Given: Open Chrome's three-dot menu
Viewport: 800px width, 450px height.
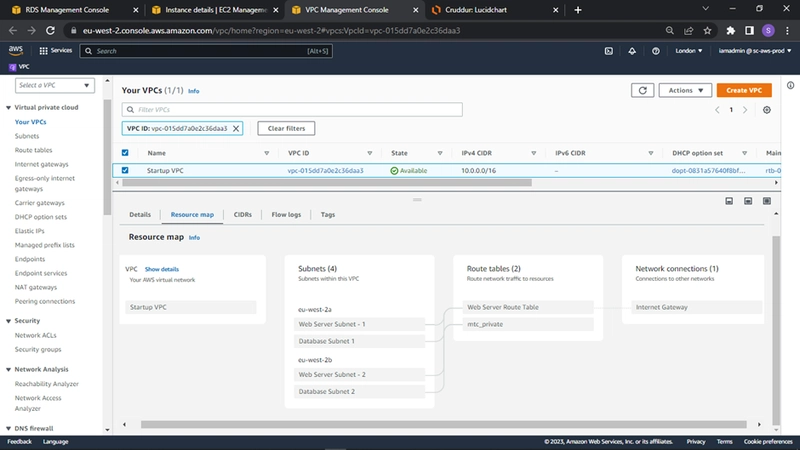Looking at the screenshot, I should [x=787, y=31].
